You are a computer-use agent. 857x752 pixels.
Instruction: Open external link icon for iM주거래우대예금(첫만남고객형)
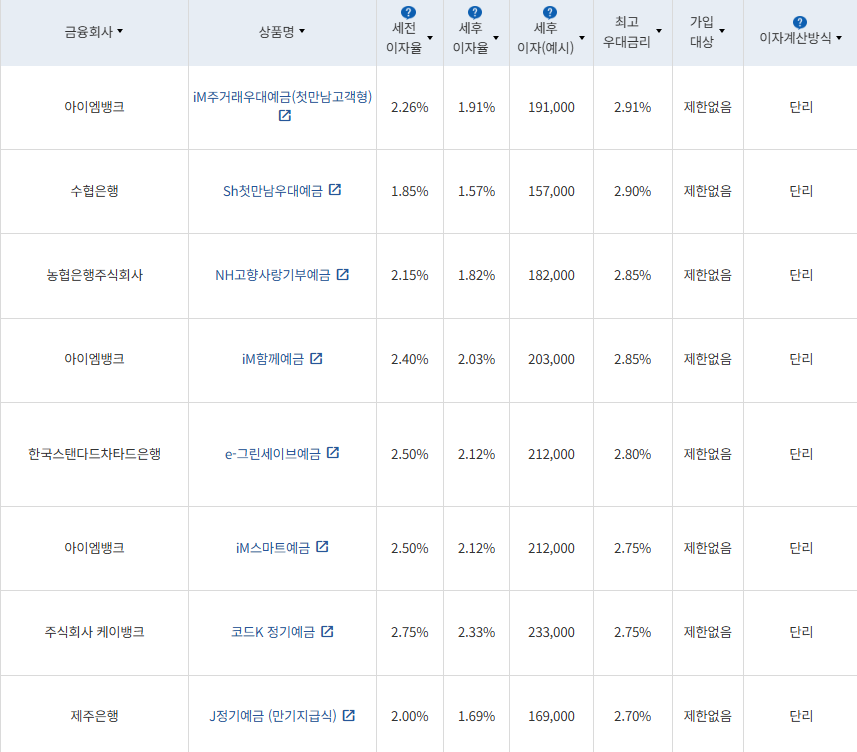(284, 116)
